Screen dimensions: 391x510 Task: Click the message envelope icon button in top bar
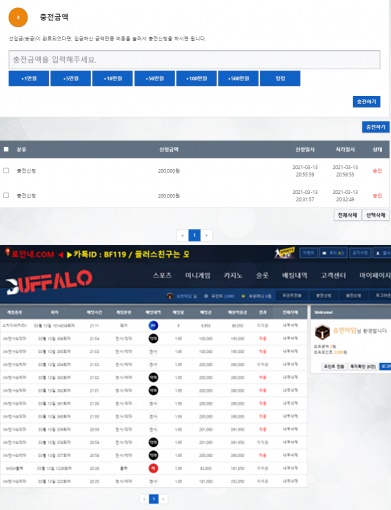click(333, 253)
